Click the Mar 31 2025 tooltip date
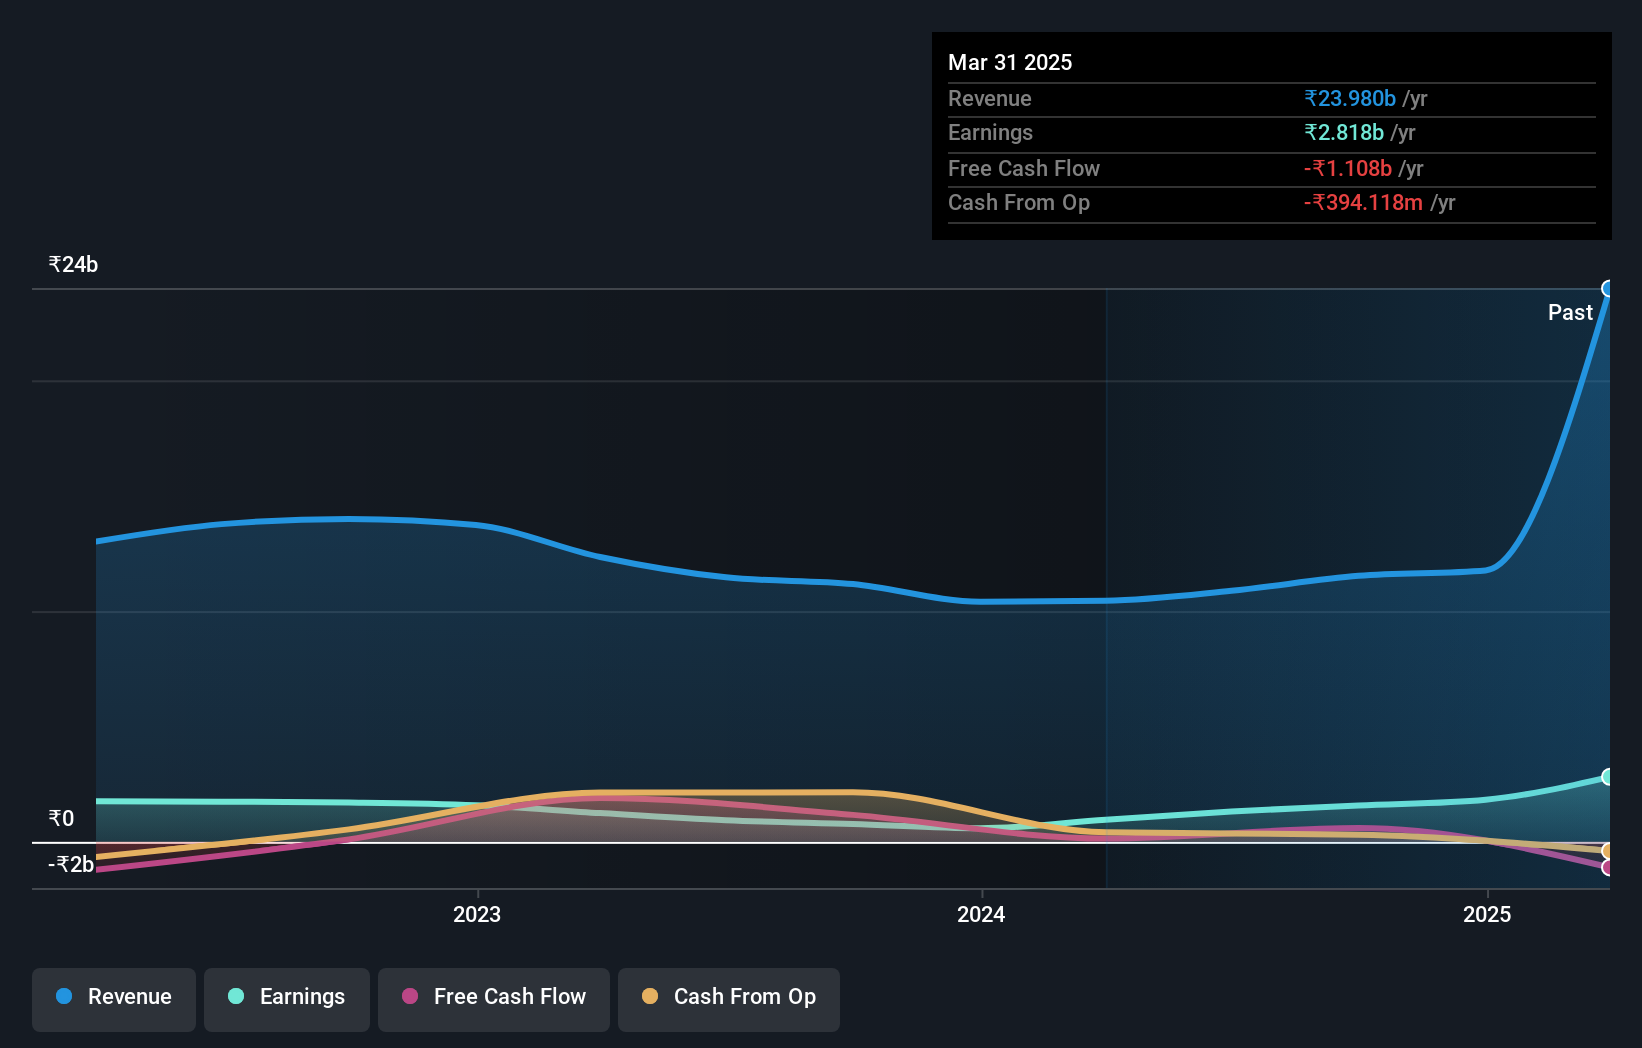 pos(1010,62)
